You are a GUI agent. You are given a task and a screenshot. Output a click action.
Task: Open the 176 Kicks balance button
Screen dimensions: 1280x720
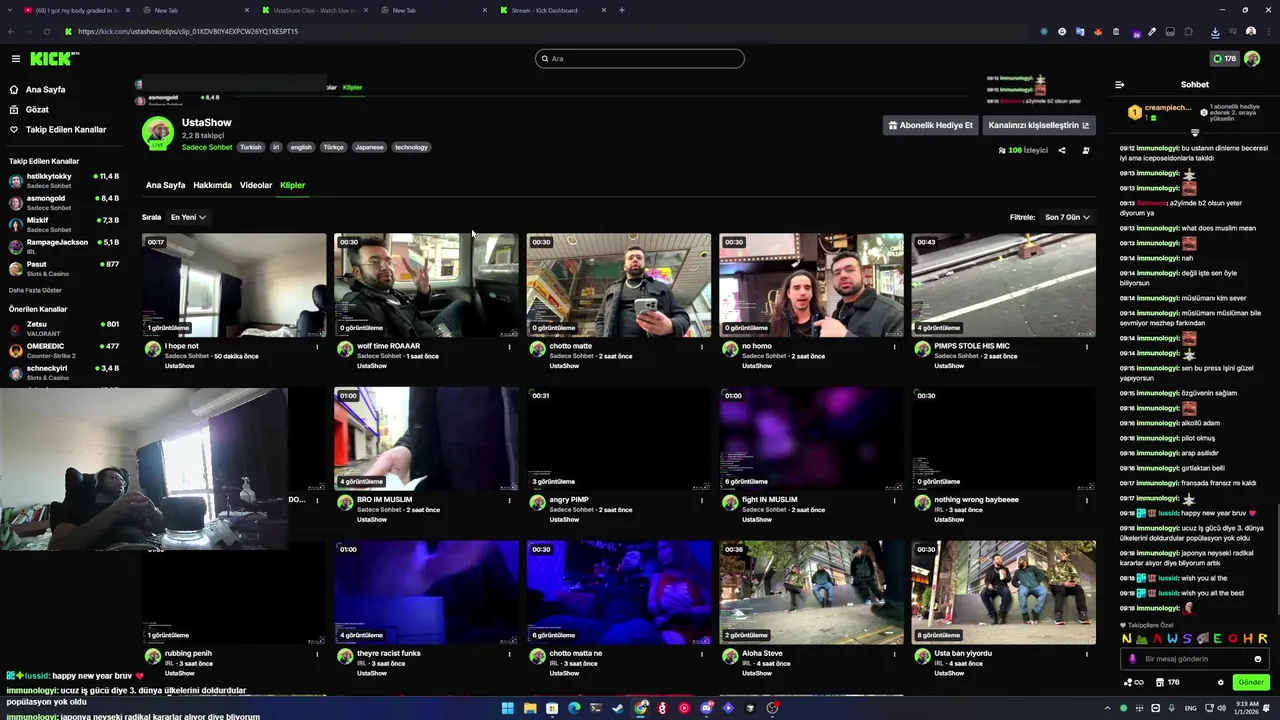(x=1224, y=59)
